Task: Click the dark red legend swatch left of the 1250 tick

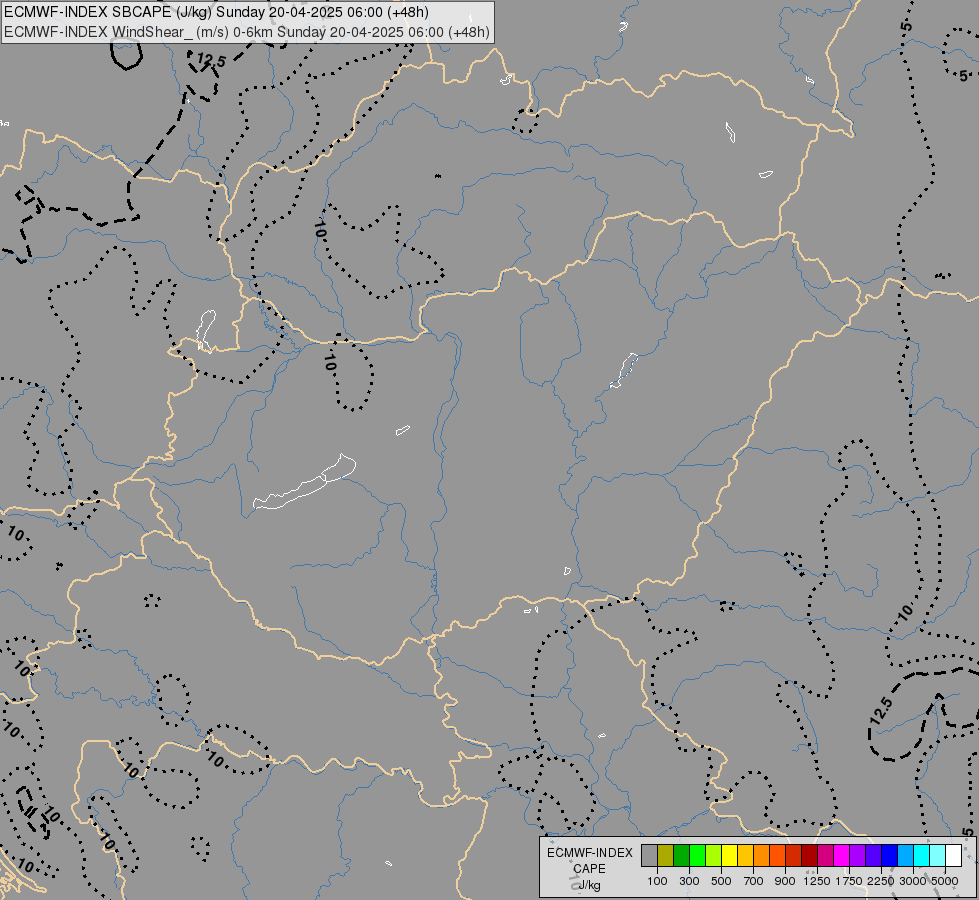Action: (x=810, y=855)
